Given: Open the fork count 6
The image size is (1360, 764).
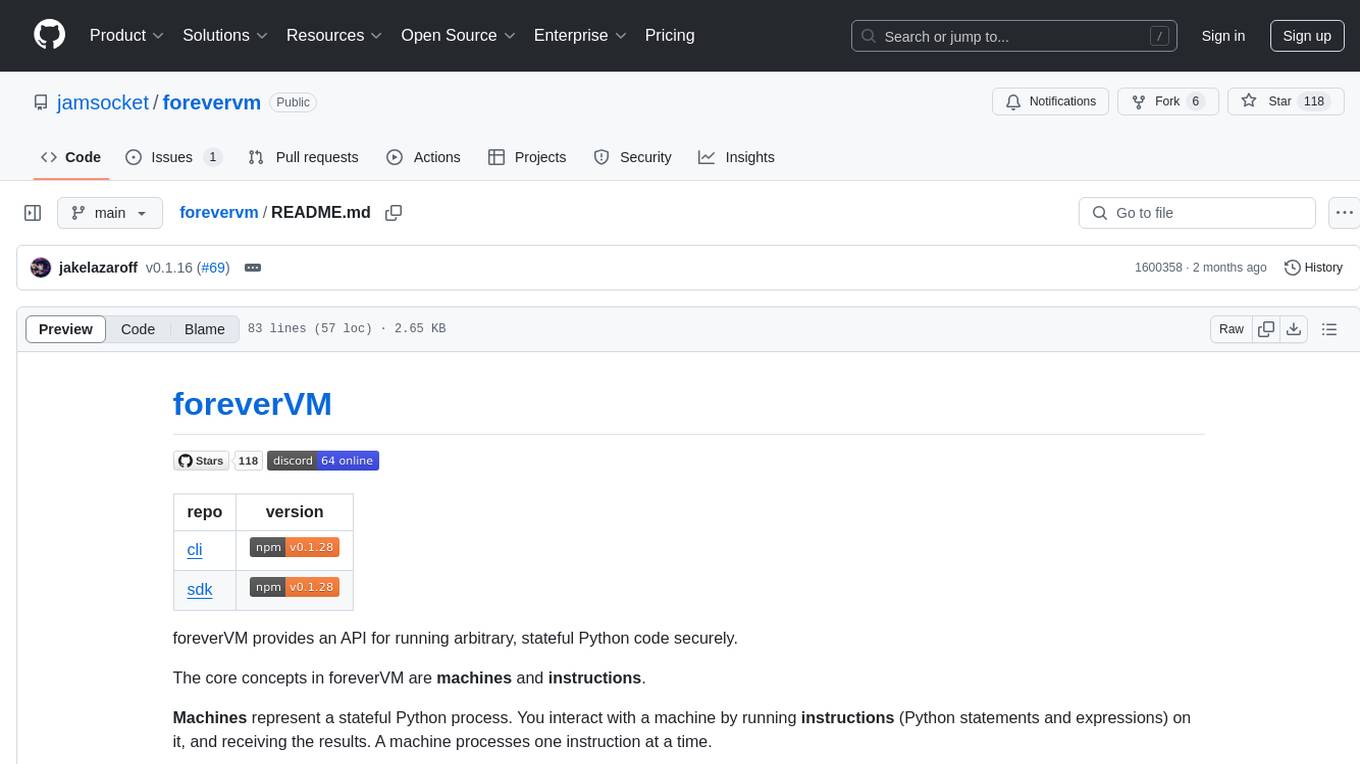Looking at the screenshot, I should pos(1195,101).
